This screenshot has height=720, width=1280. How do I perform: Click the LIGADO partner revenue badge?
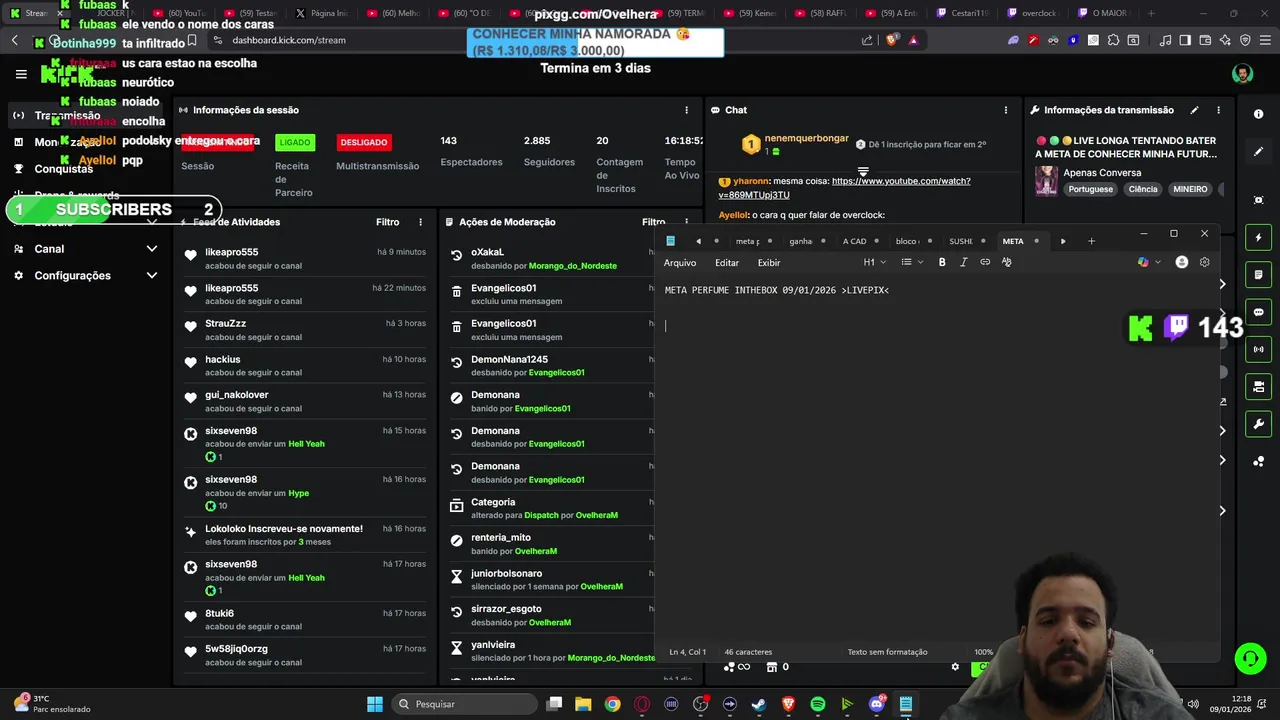[294, 142]
